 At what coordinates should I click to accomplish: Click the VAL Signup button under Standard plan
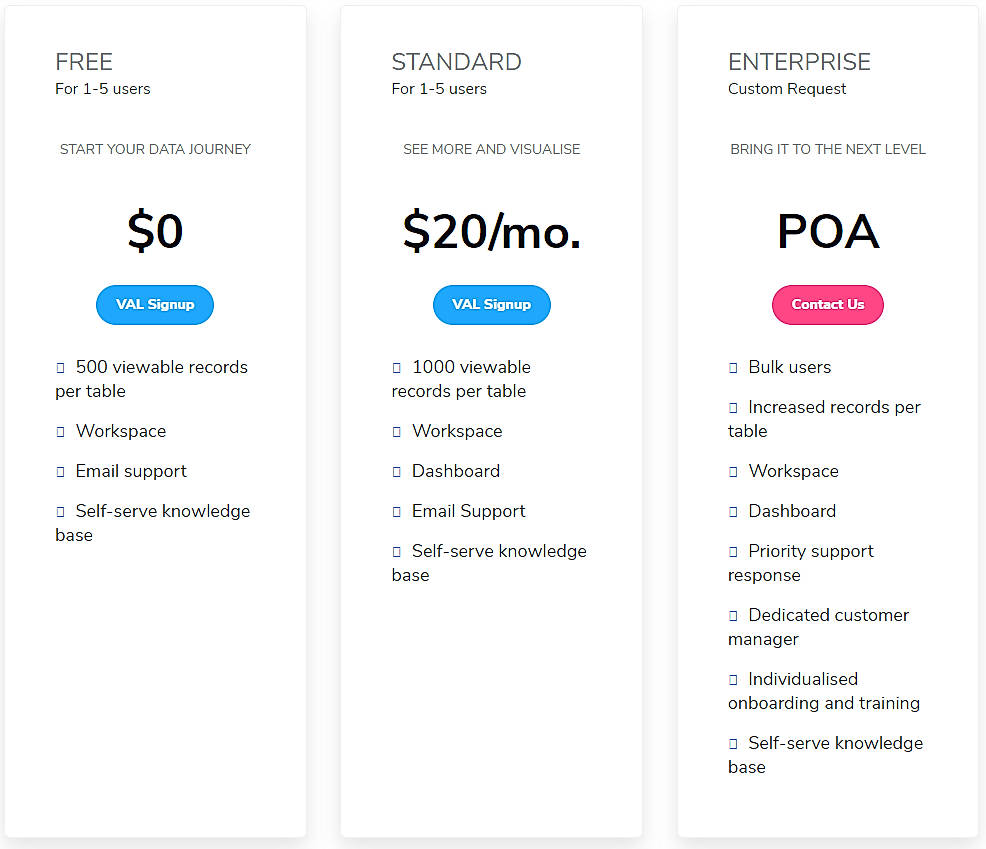[491, 305]
